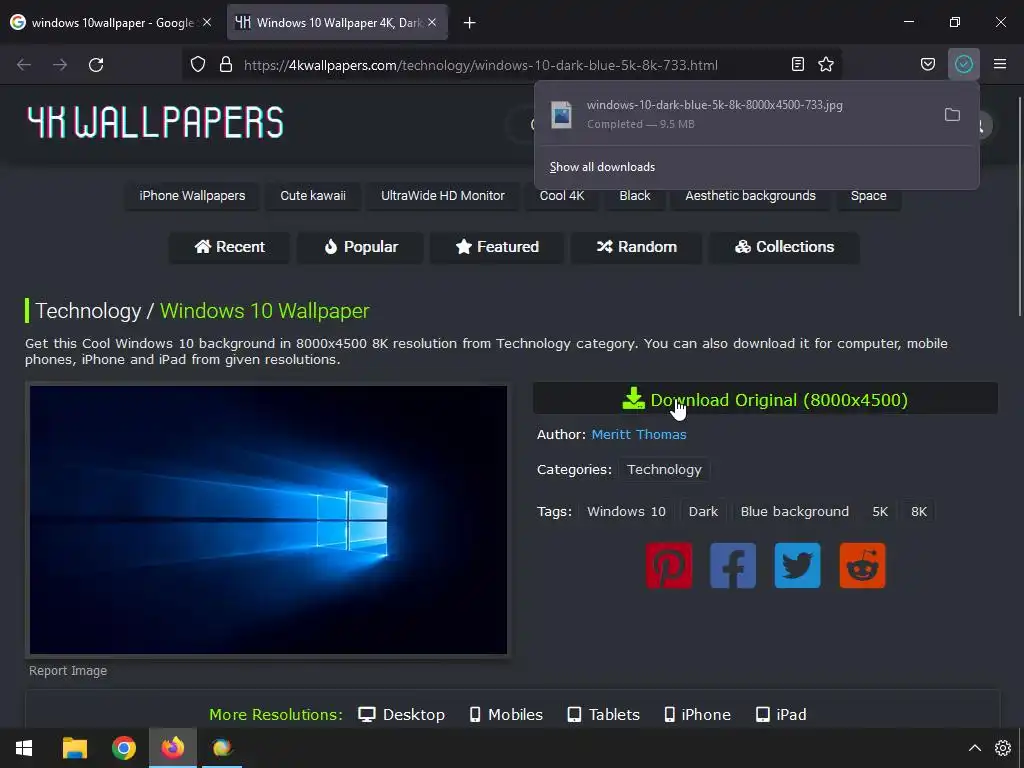Choose iPhone resolutions
Image resolution: width=1024 pixels, height=768 pixels.
pos(697,714)
